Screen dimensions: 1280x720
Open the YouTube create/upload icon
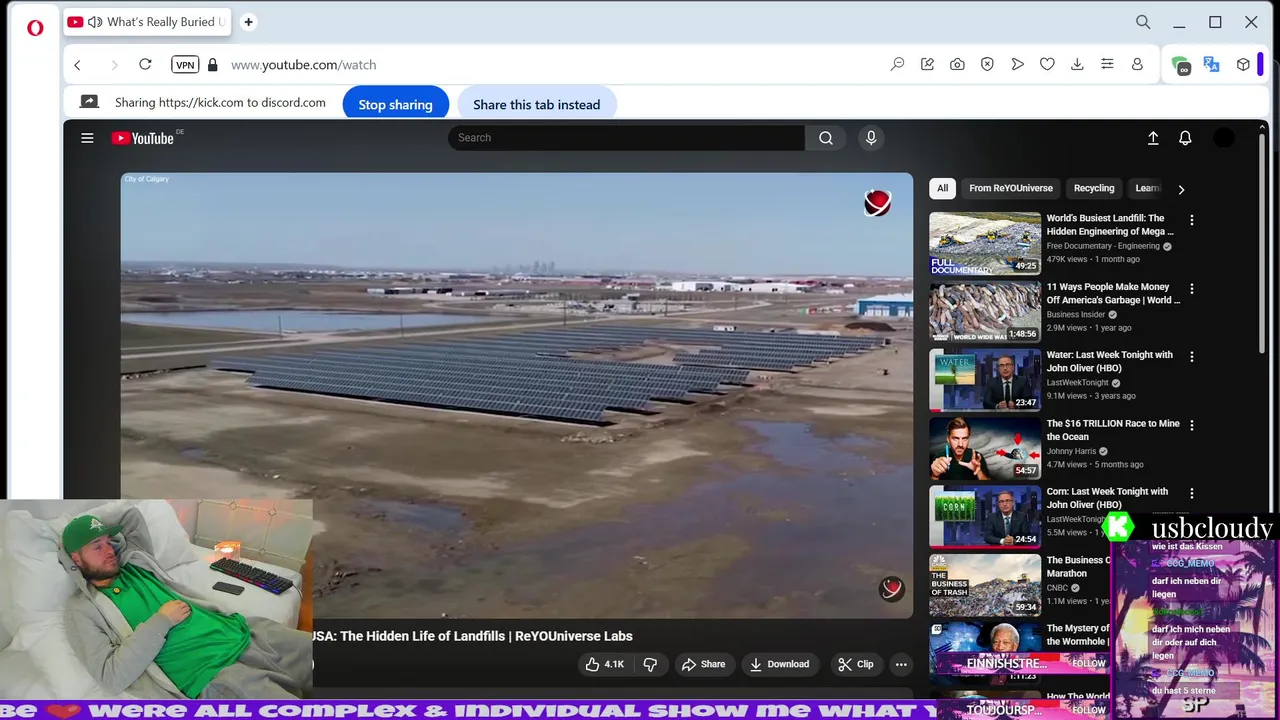click(x=1153, y=138)
